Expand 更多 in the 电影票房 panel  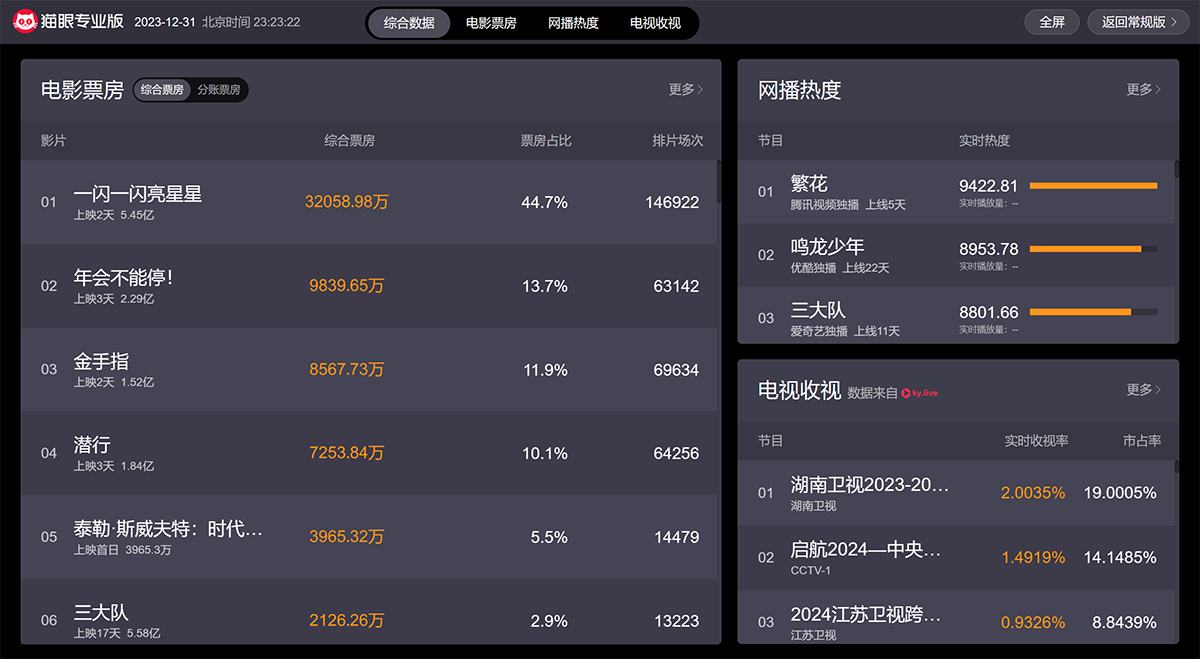685,90
